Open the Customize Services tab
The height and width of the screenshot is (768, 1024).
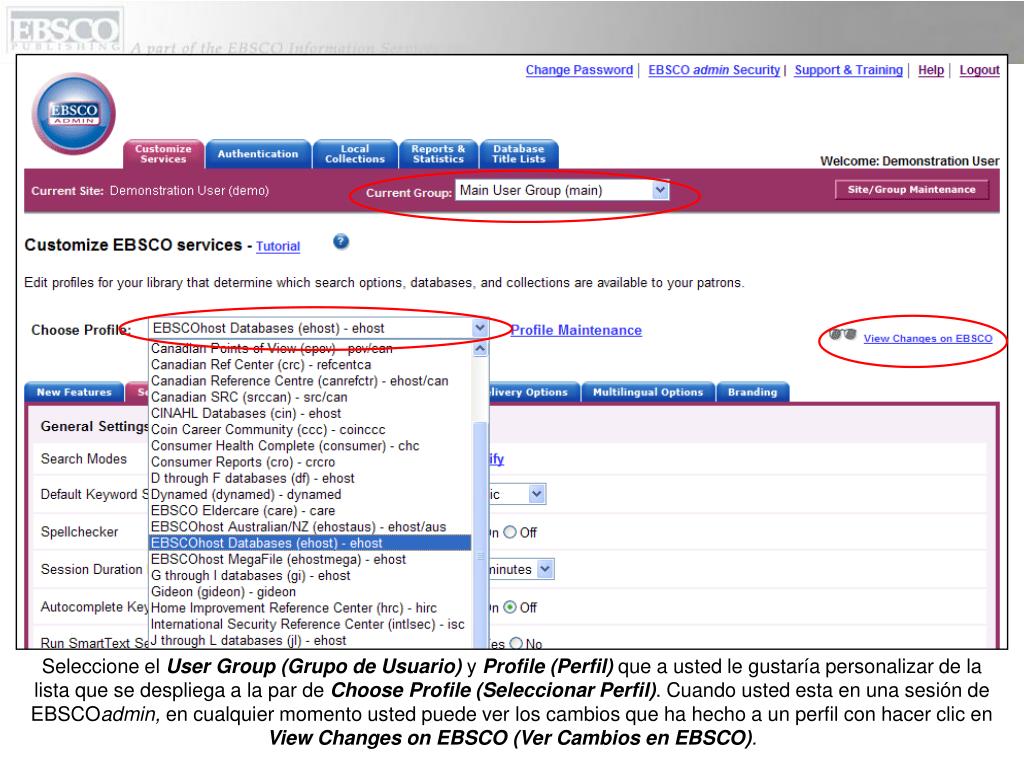coord(163,154)
